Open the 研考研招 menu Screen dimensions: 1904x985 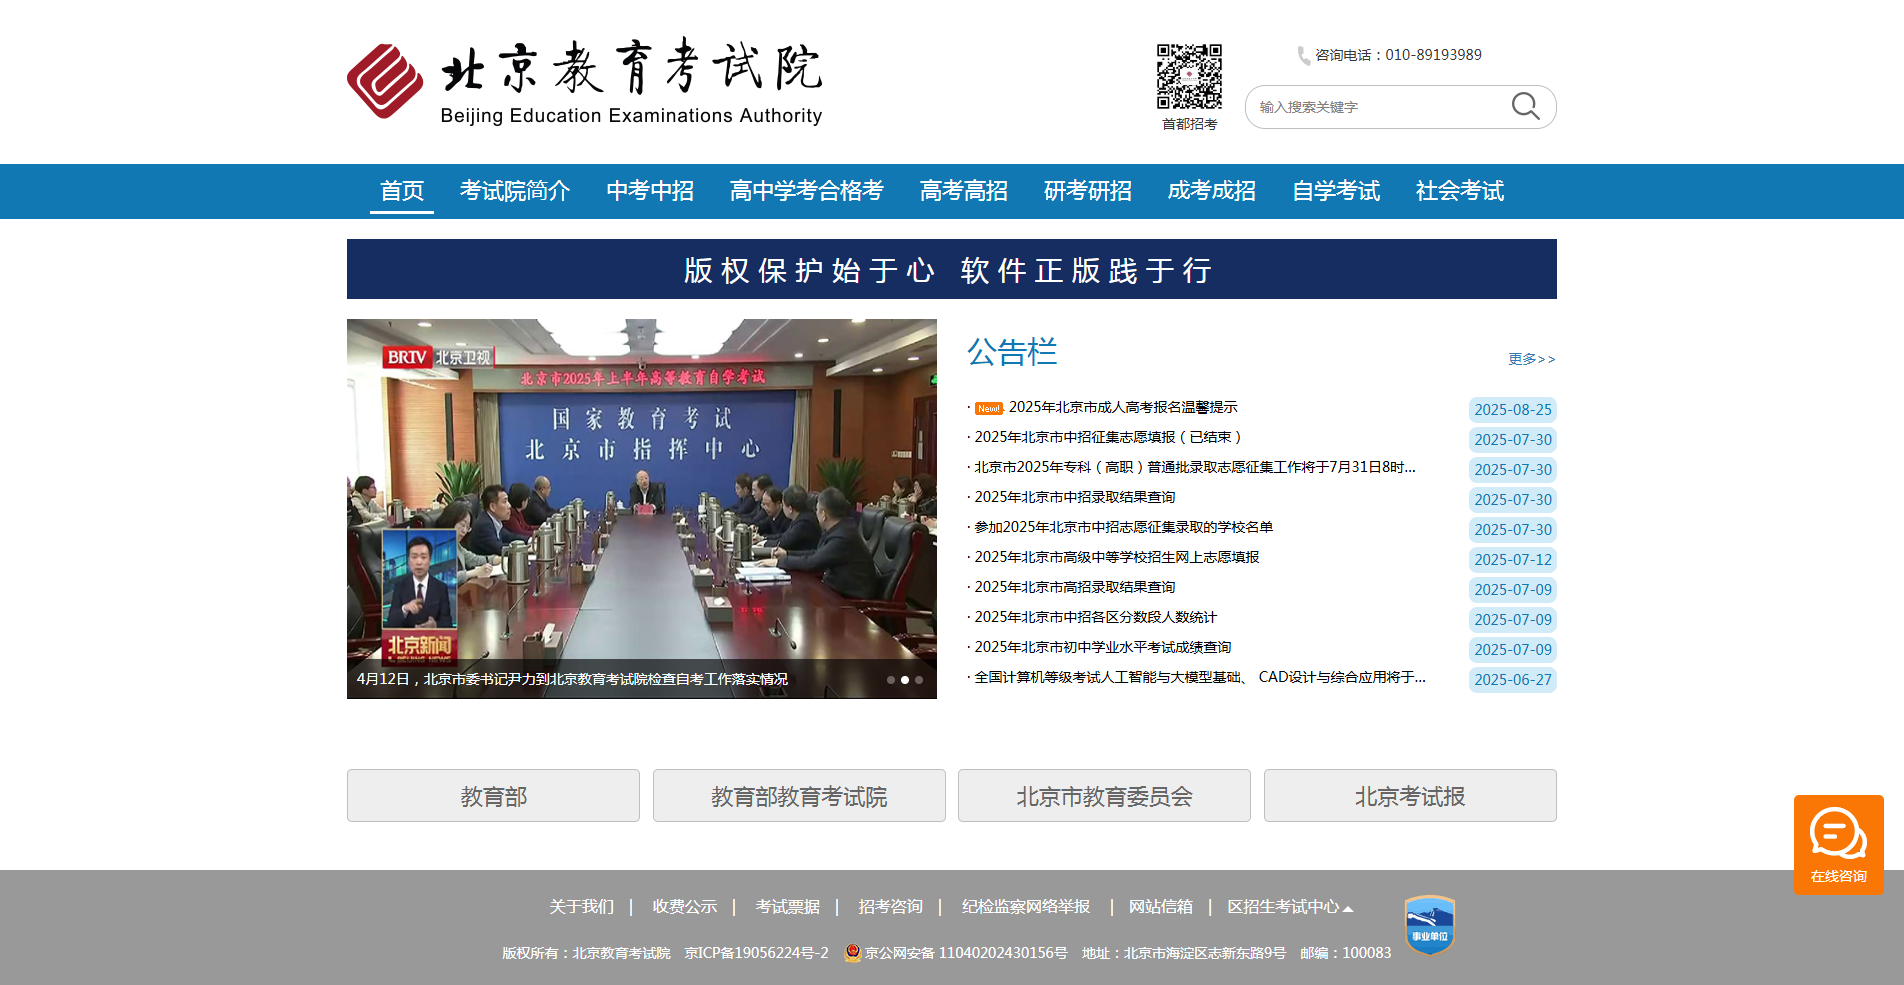pyautogui.click(x=1086, y=191)
